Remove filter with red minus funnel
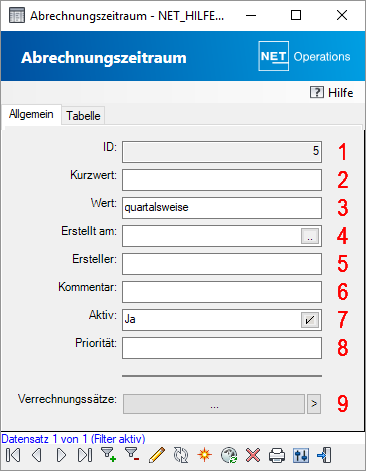The height and width of the screenshot is (471, 366). (132, 455)
